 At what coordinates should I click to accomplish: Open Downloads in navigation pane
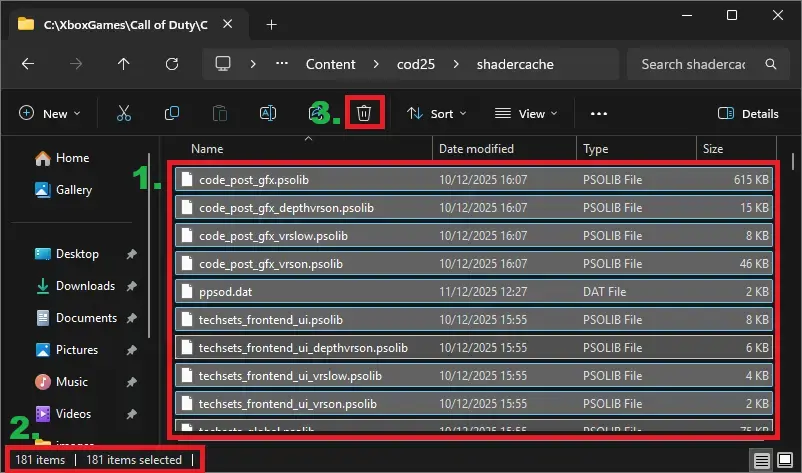coord(75,286)
